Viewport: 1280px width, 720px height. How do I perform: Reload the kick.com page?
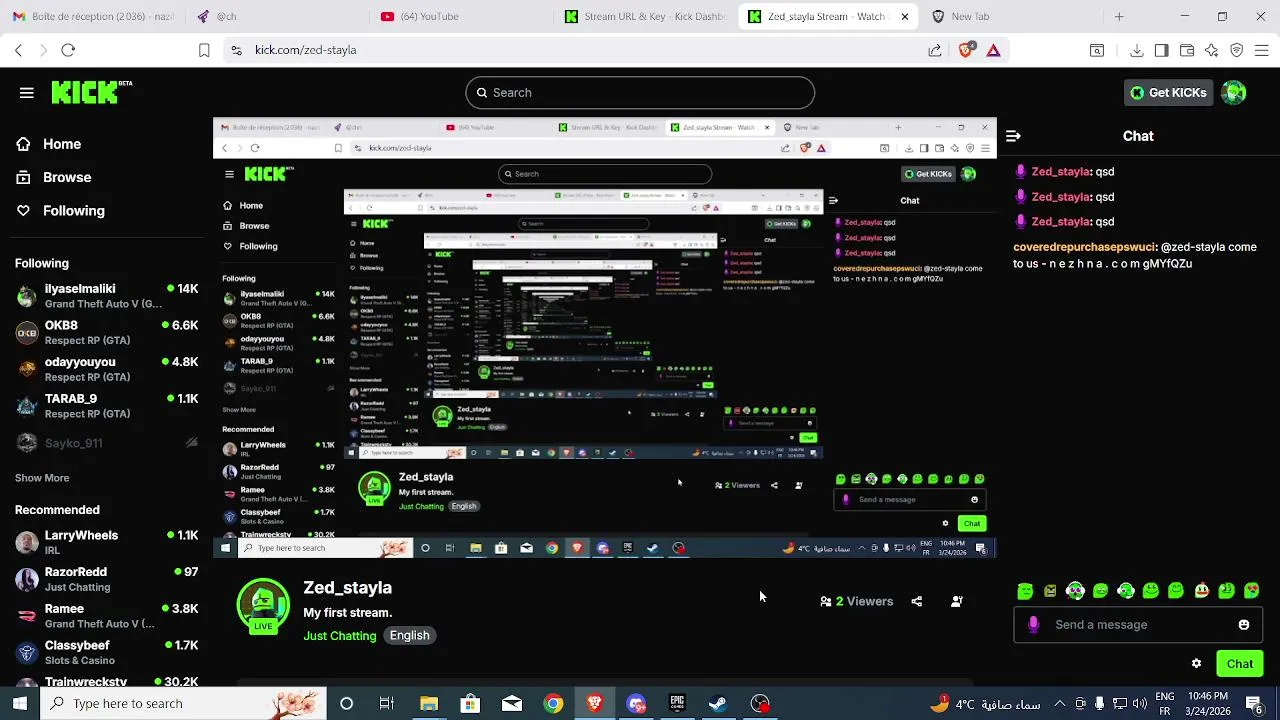pos(68,50)
